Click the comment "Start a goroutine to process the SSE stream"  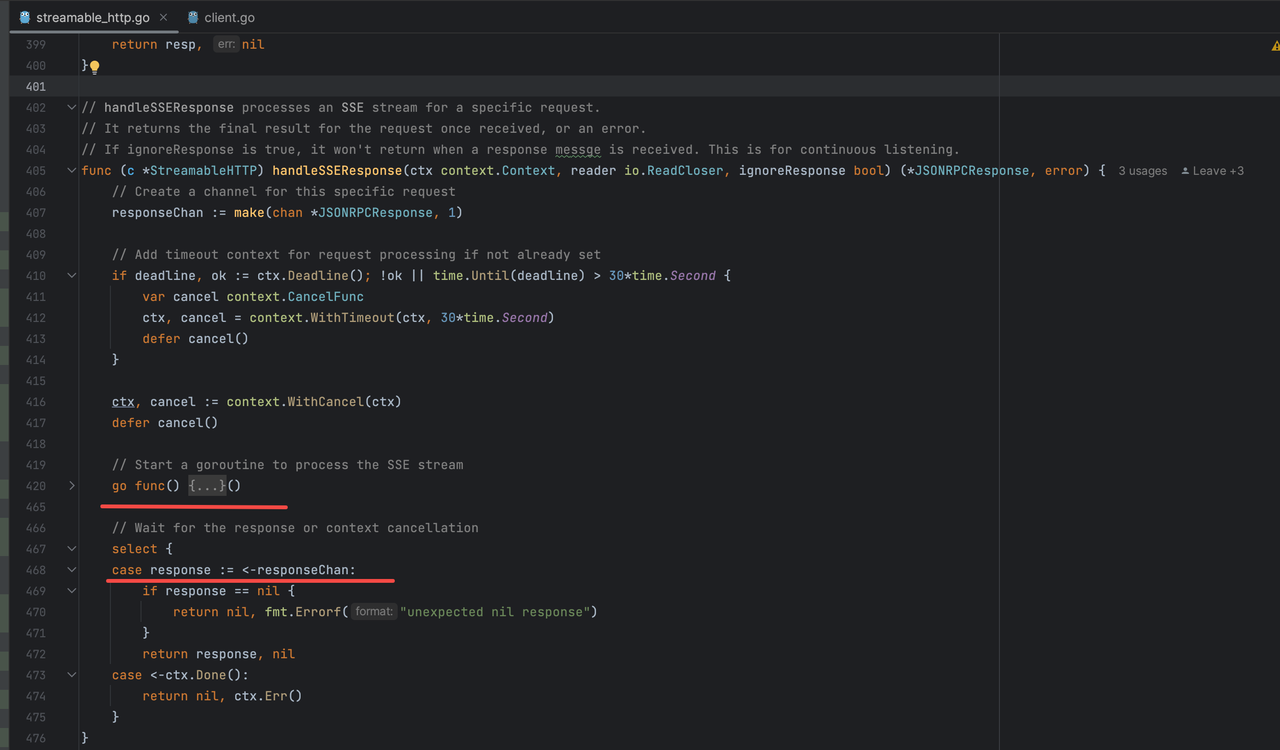(x=287, y=464)
